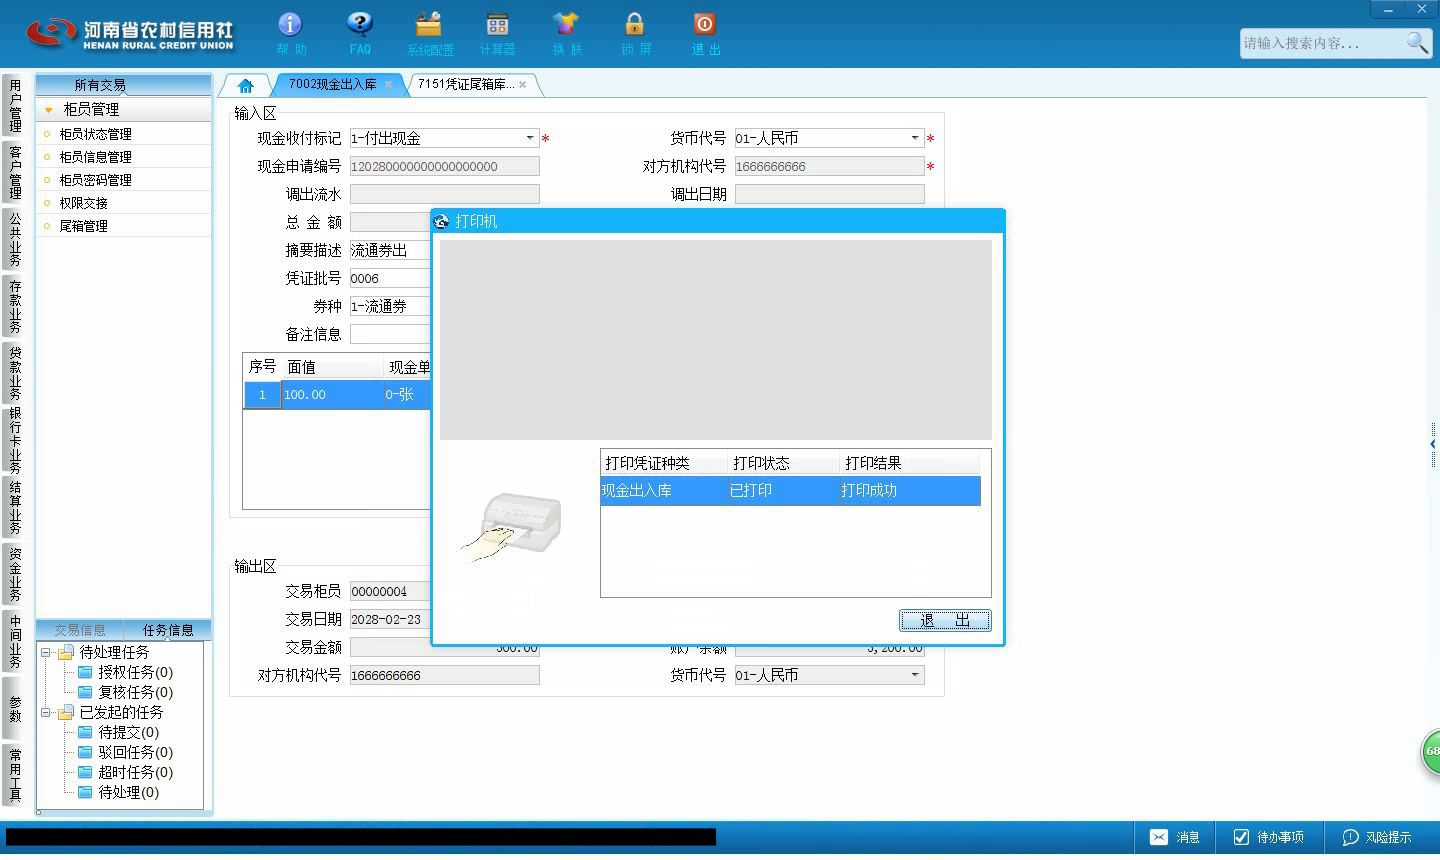Select the 结算业务 side tab

click(x=14, y=507)
